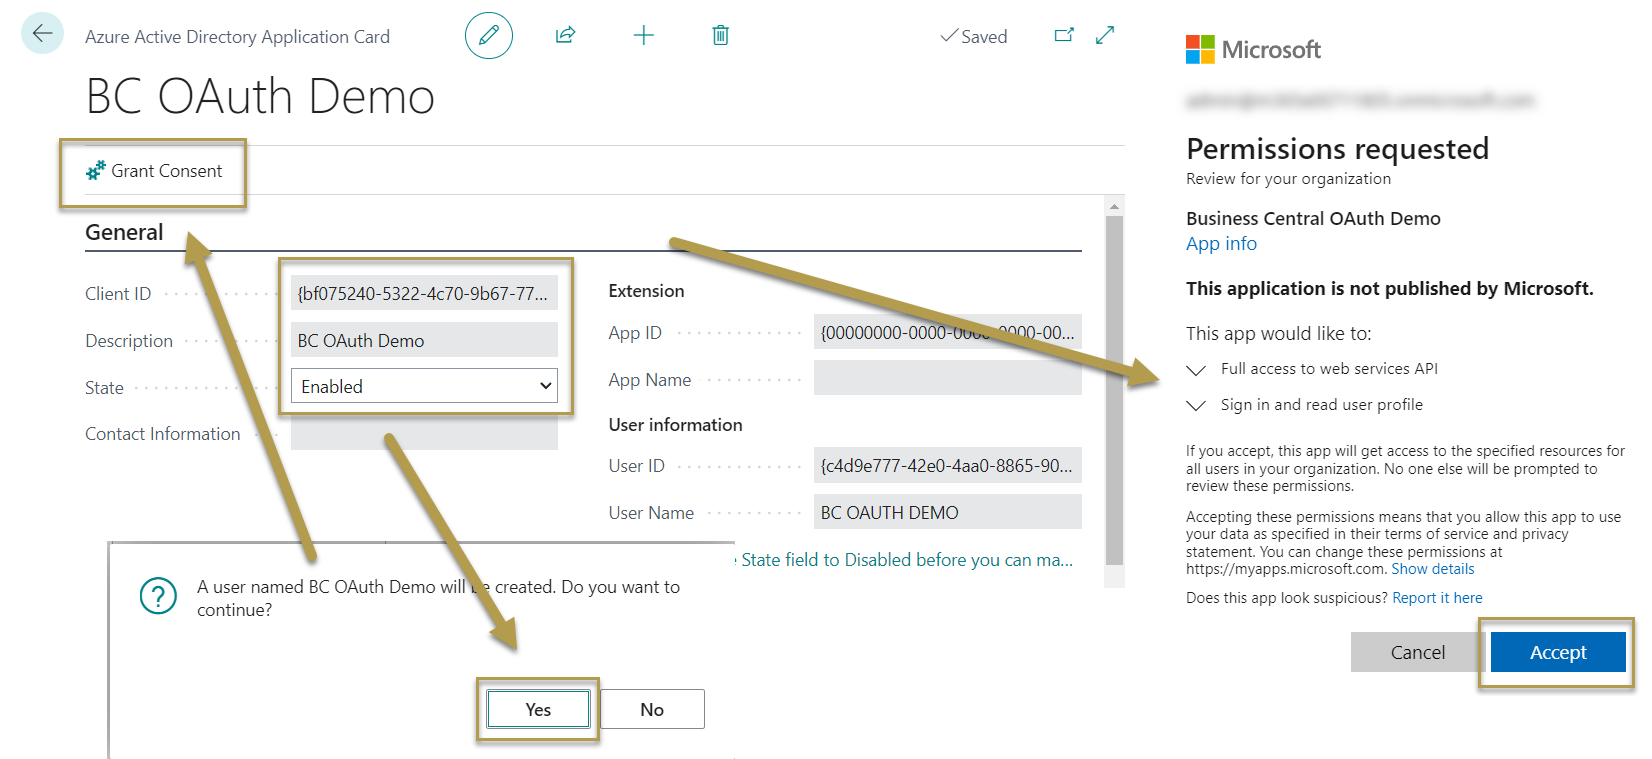Open record in new window icon
This screenshot has height=759, width=1652.
point(1064,35)
